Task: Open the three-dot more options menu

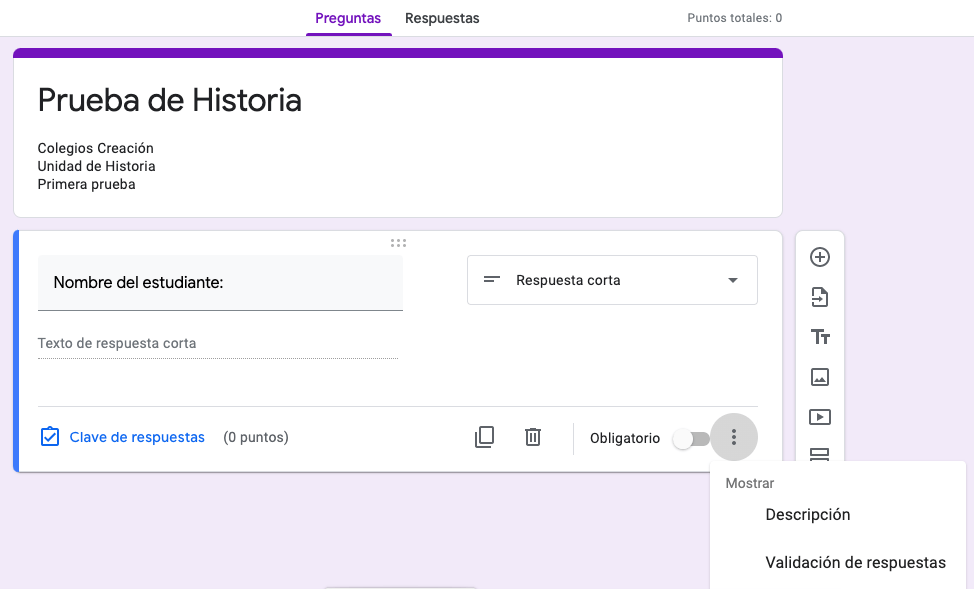Action: [x=734, y=437]
